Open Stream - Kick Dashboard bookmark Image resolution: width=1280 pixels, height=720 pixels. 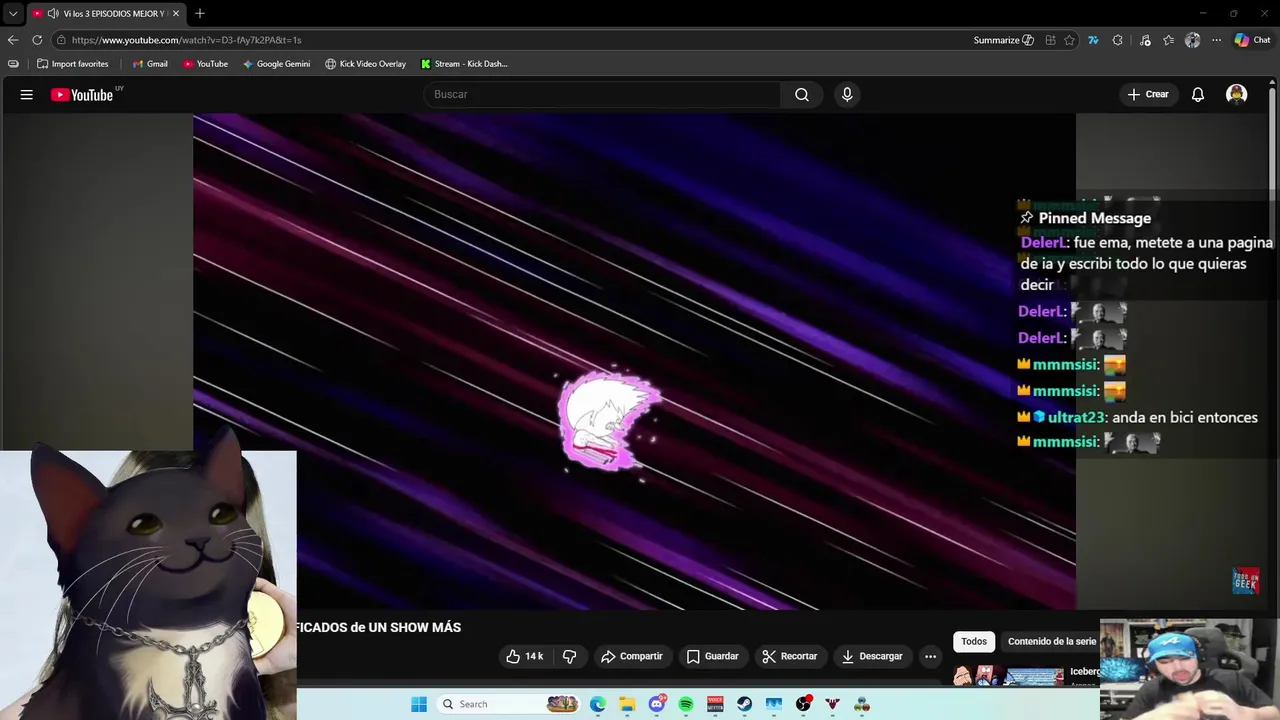[464, 64]
